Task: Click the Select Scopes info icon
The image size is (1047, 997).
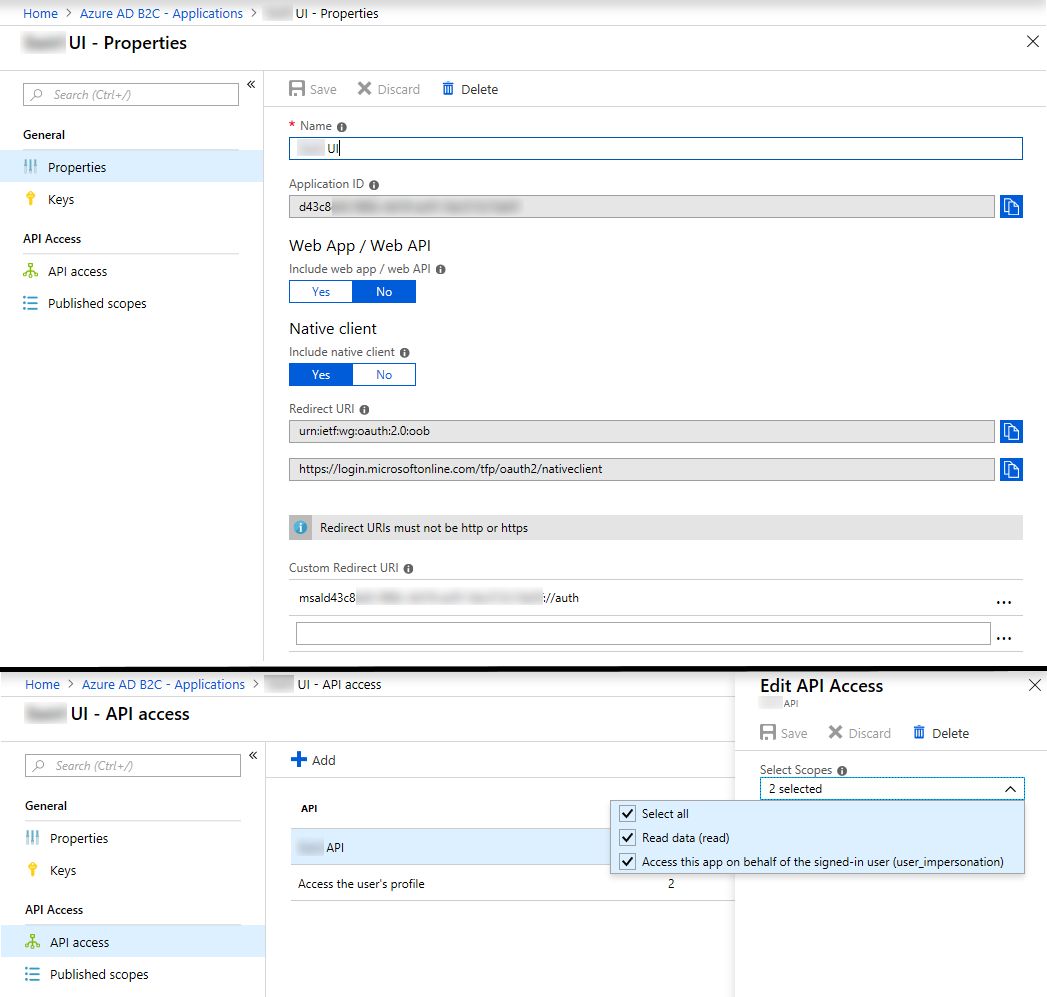Action: (x=842, y=771)
